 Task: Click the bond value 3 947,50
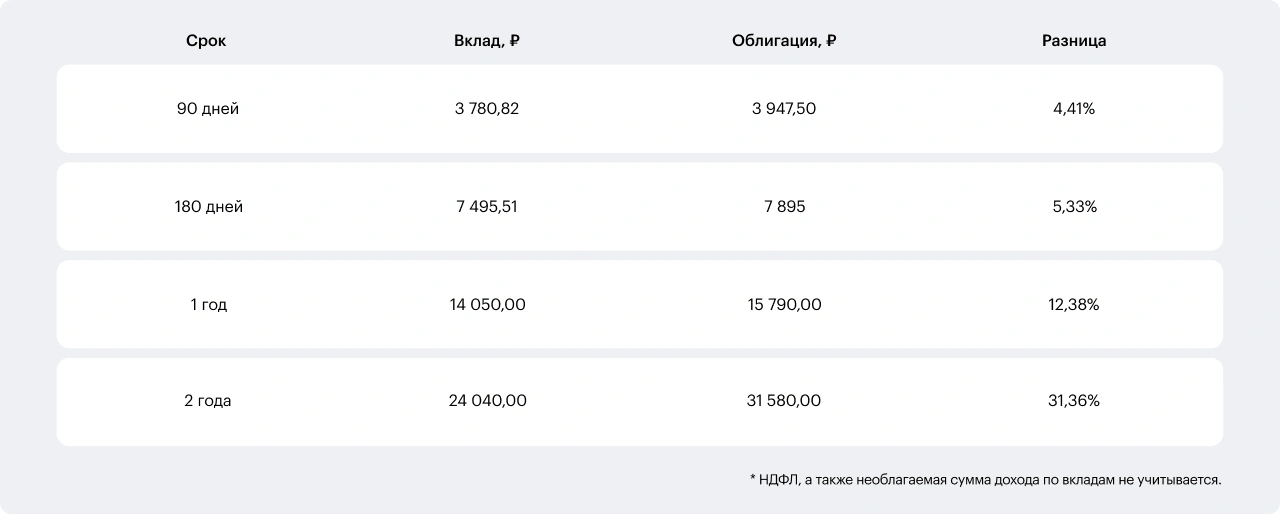(784, 109)
